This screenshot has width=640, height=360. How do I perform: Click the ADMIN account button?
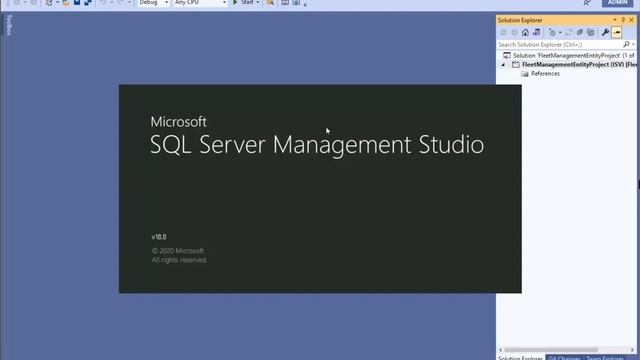pyautogui.click(x=617, y=3)
